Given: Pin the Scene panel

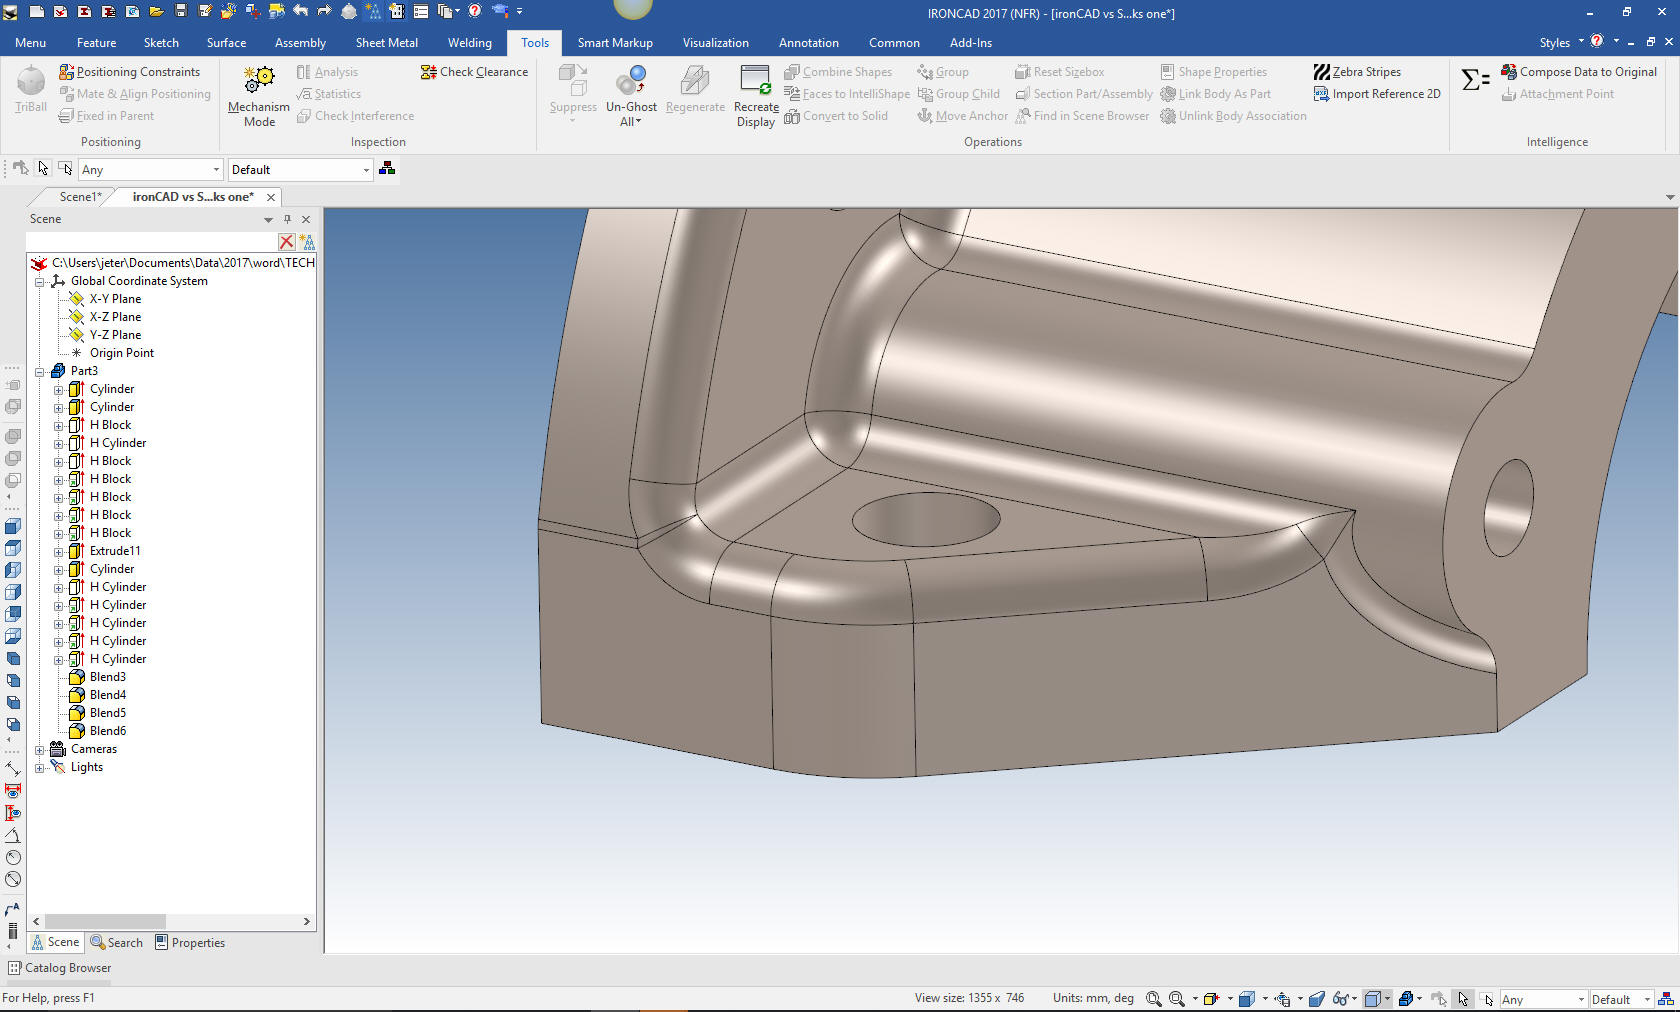Looking at the screenshot, I should coord(287,219).
